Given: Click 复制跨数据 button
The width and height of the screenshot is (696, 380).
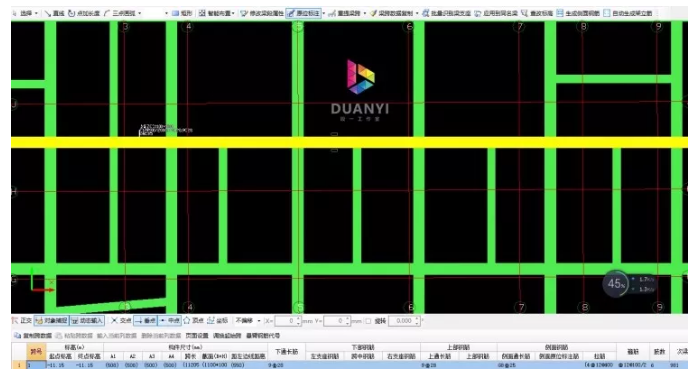Looking at the screenshot, I should (33, 336).
